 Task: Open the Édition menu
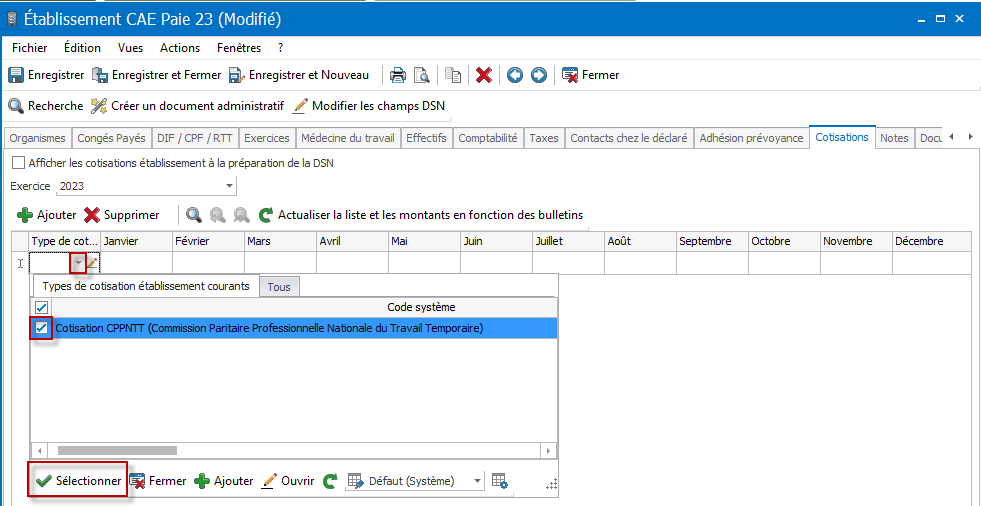point(83,48)
